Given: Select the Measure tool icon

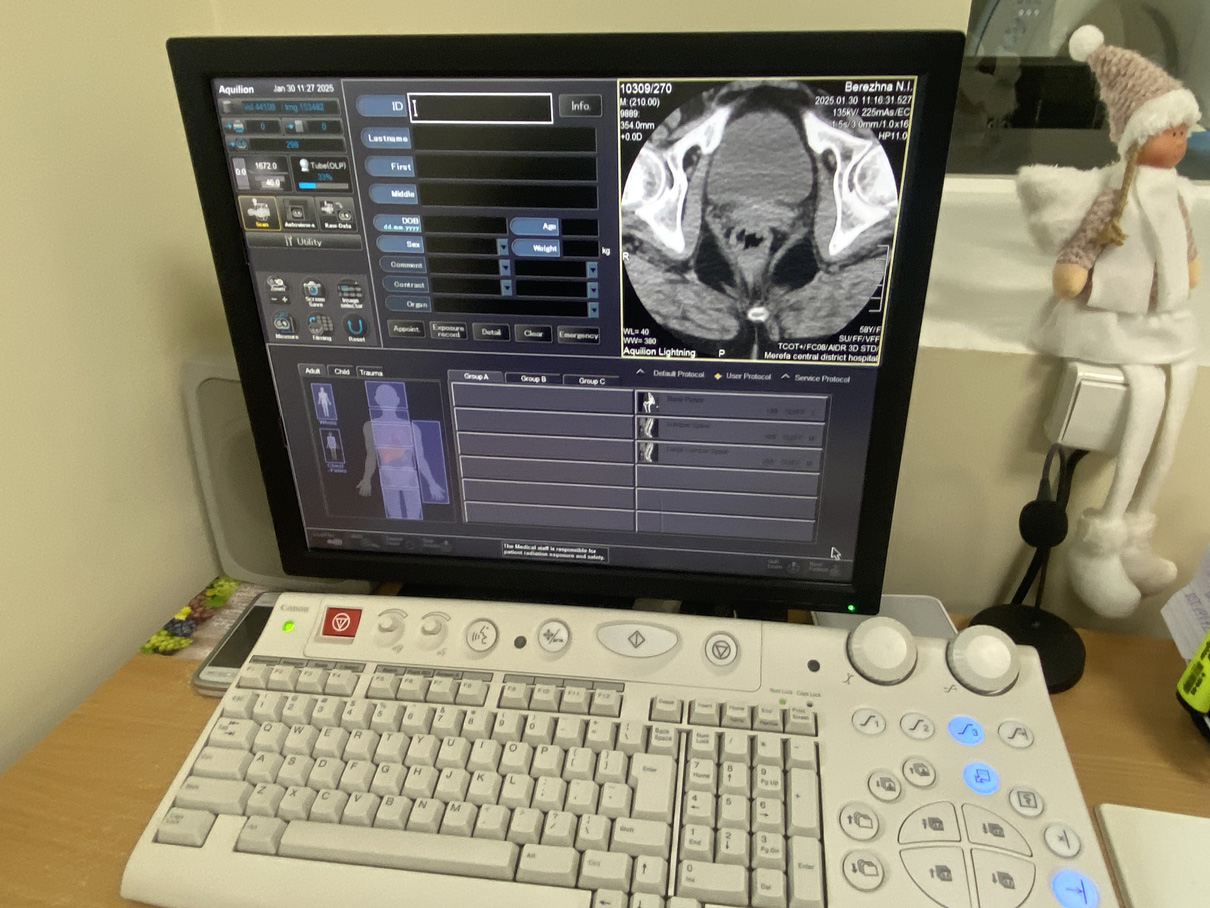Looking at the screenshot, I should tap(283, 326).
